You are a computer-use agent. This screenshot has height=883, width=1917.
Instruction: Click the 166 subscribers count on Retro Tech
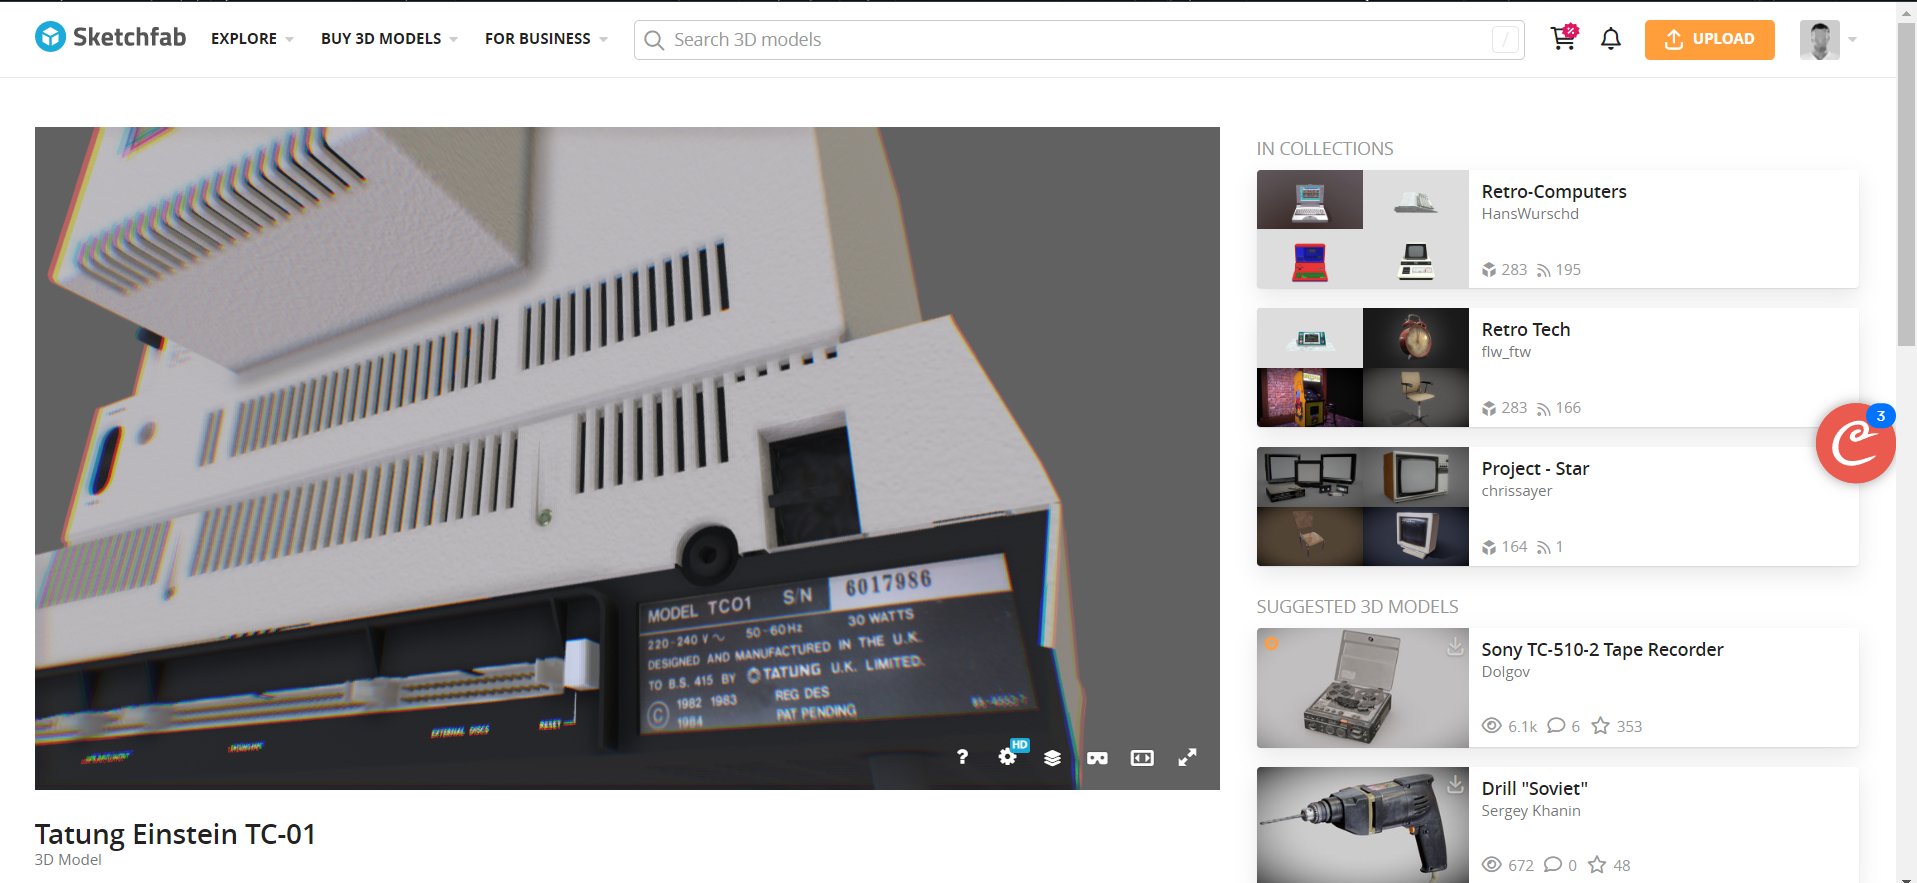tap(1559, 408)
